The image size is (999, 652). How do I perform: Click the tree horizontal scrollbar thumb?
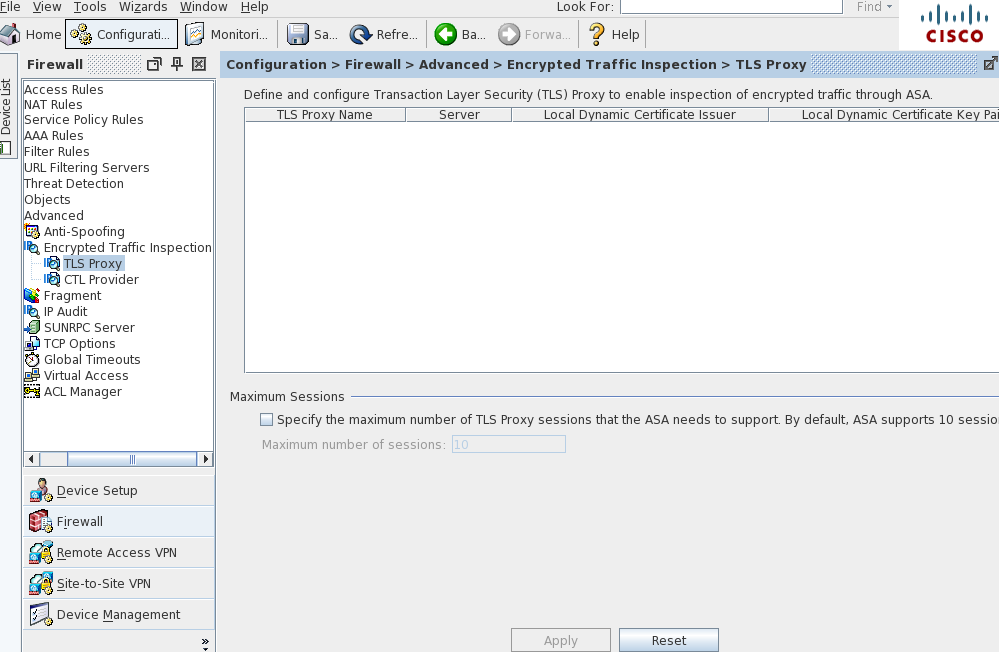coord(132,459)
